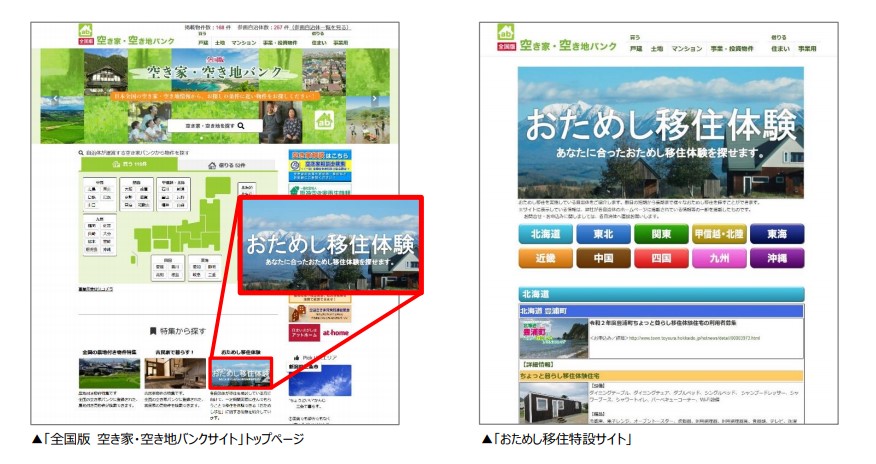This screenshot has width=876, height=464.
Task: Click the 特集から探す heading
Action: pyautogui.click(x=178, y=331)
